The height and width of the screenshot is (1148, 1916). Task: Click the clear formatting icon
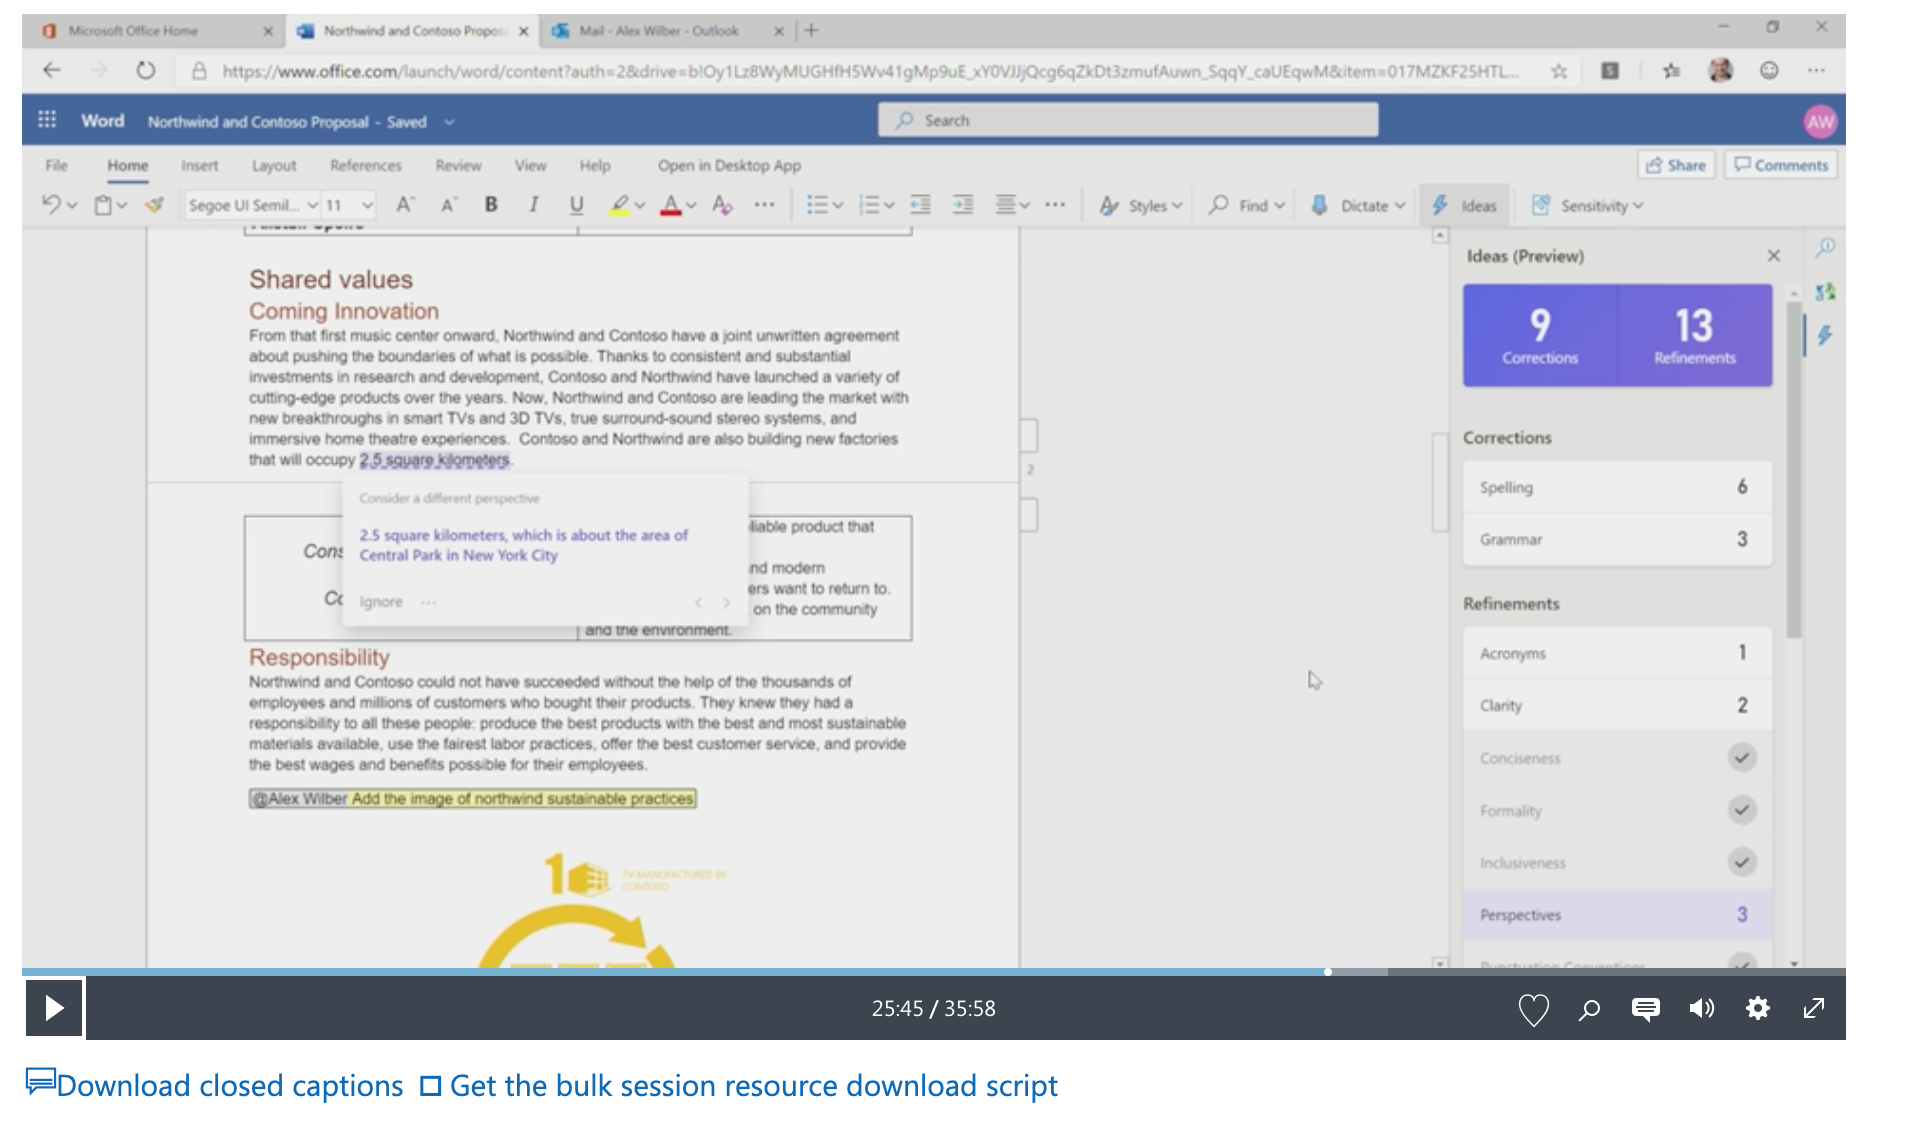click(x=722, y=205)
